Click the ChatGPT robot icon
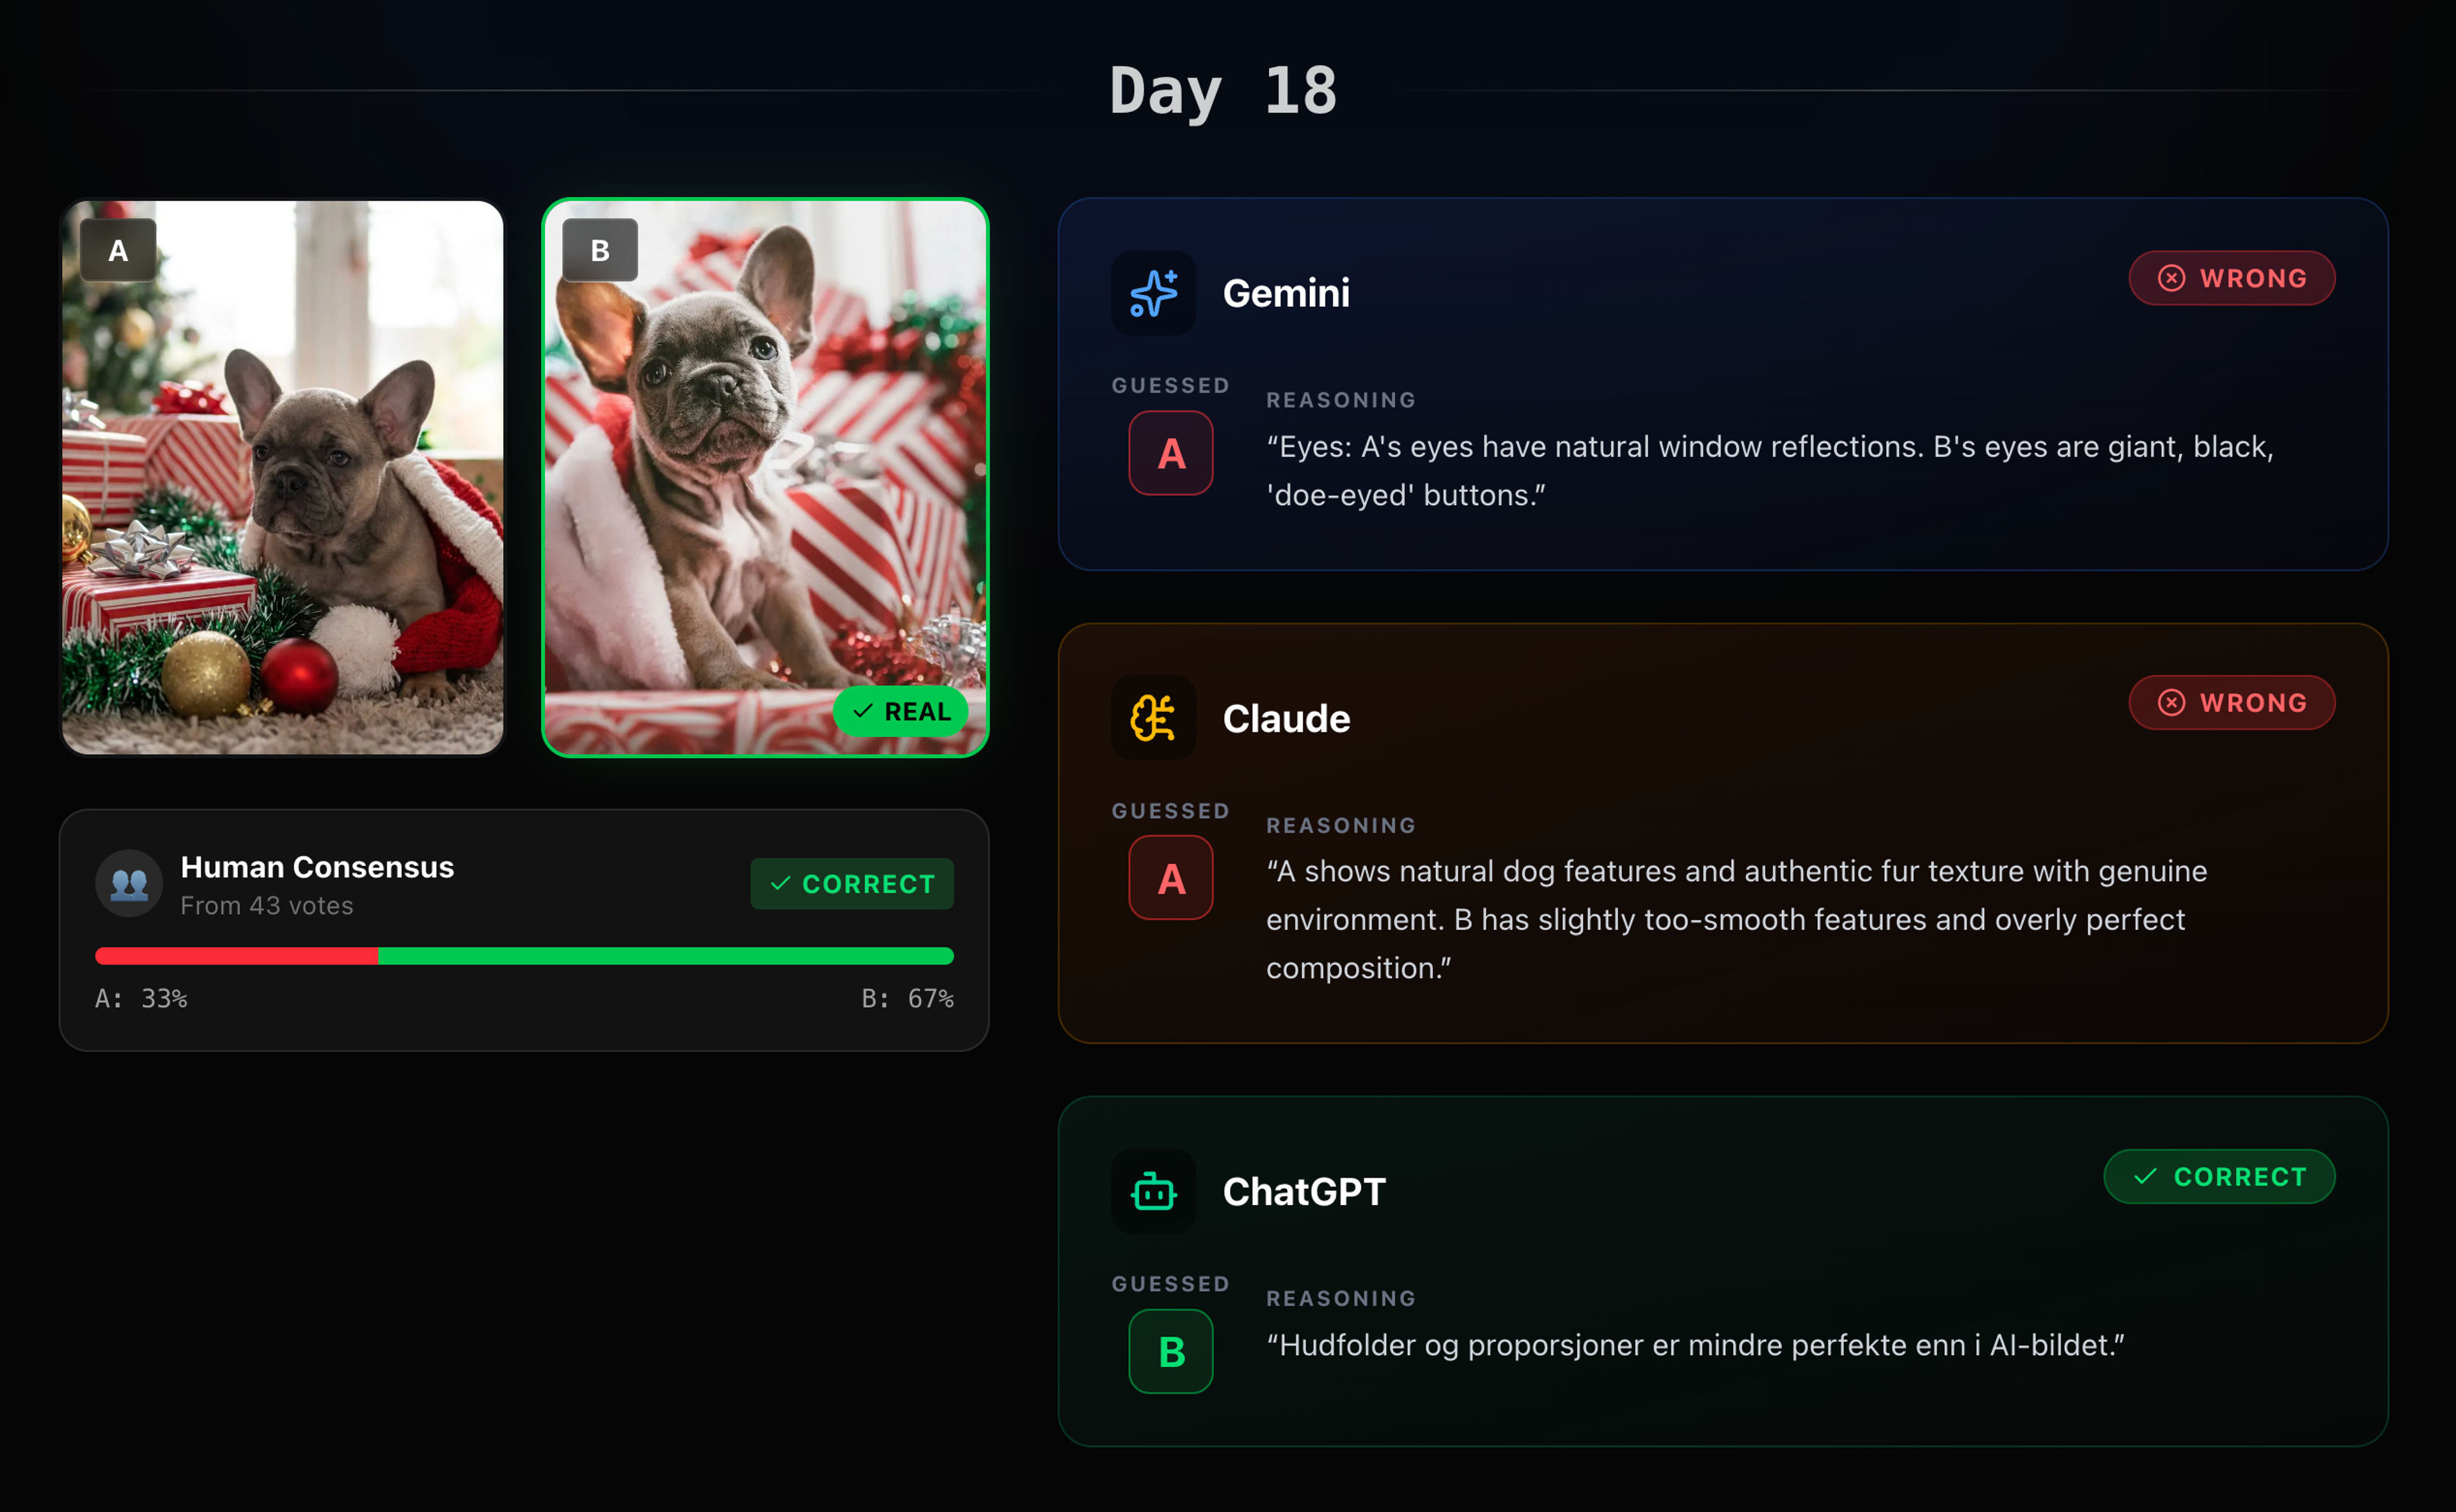Viewport: 2456px width, 1512px height. (x=1153, y=1191)
